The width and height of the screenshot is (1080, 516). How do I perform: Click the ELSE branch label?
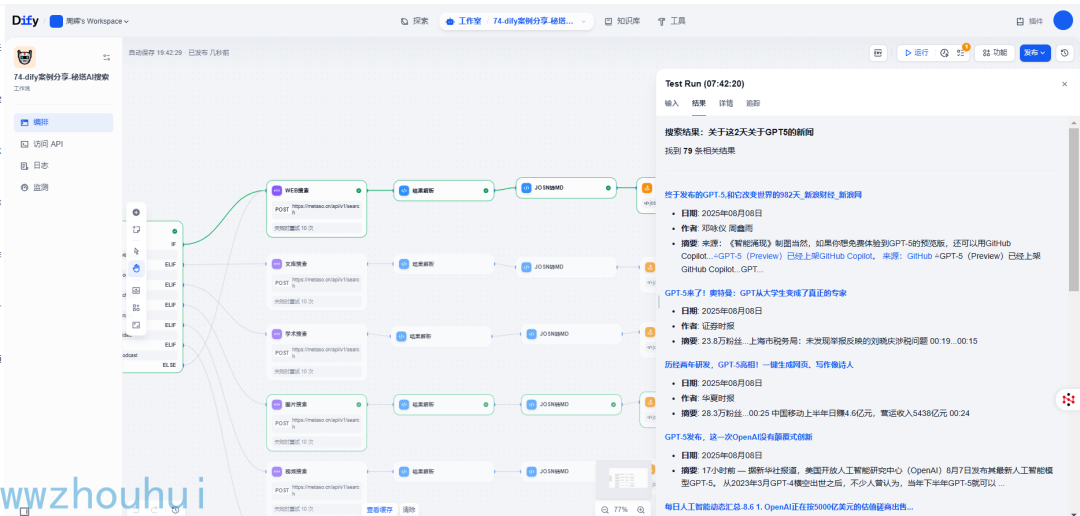coord(169,364)
